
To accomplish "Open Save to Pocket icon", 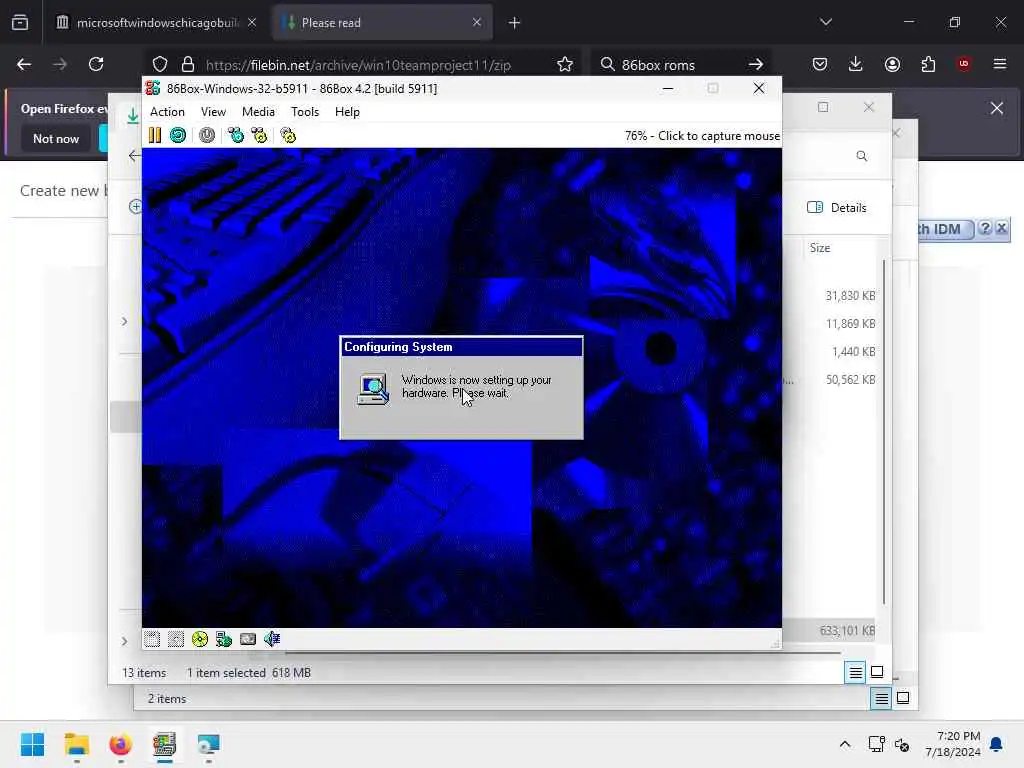I will (x=820, y=64).
